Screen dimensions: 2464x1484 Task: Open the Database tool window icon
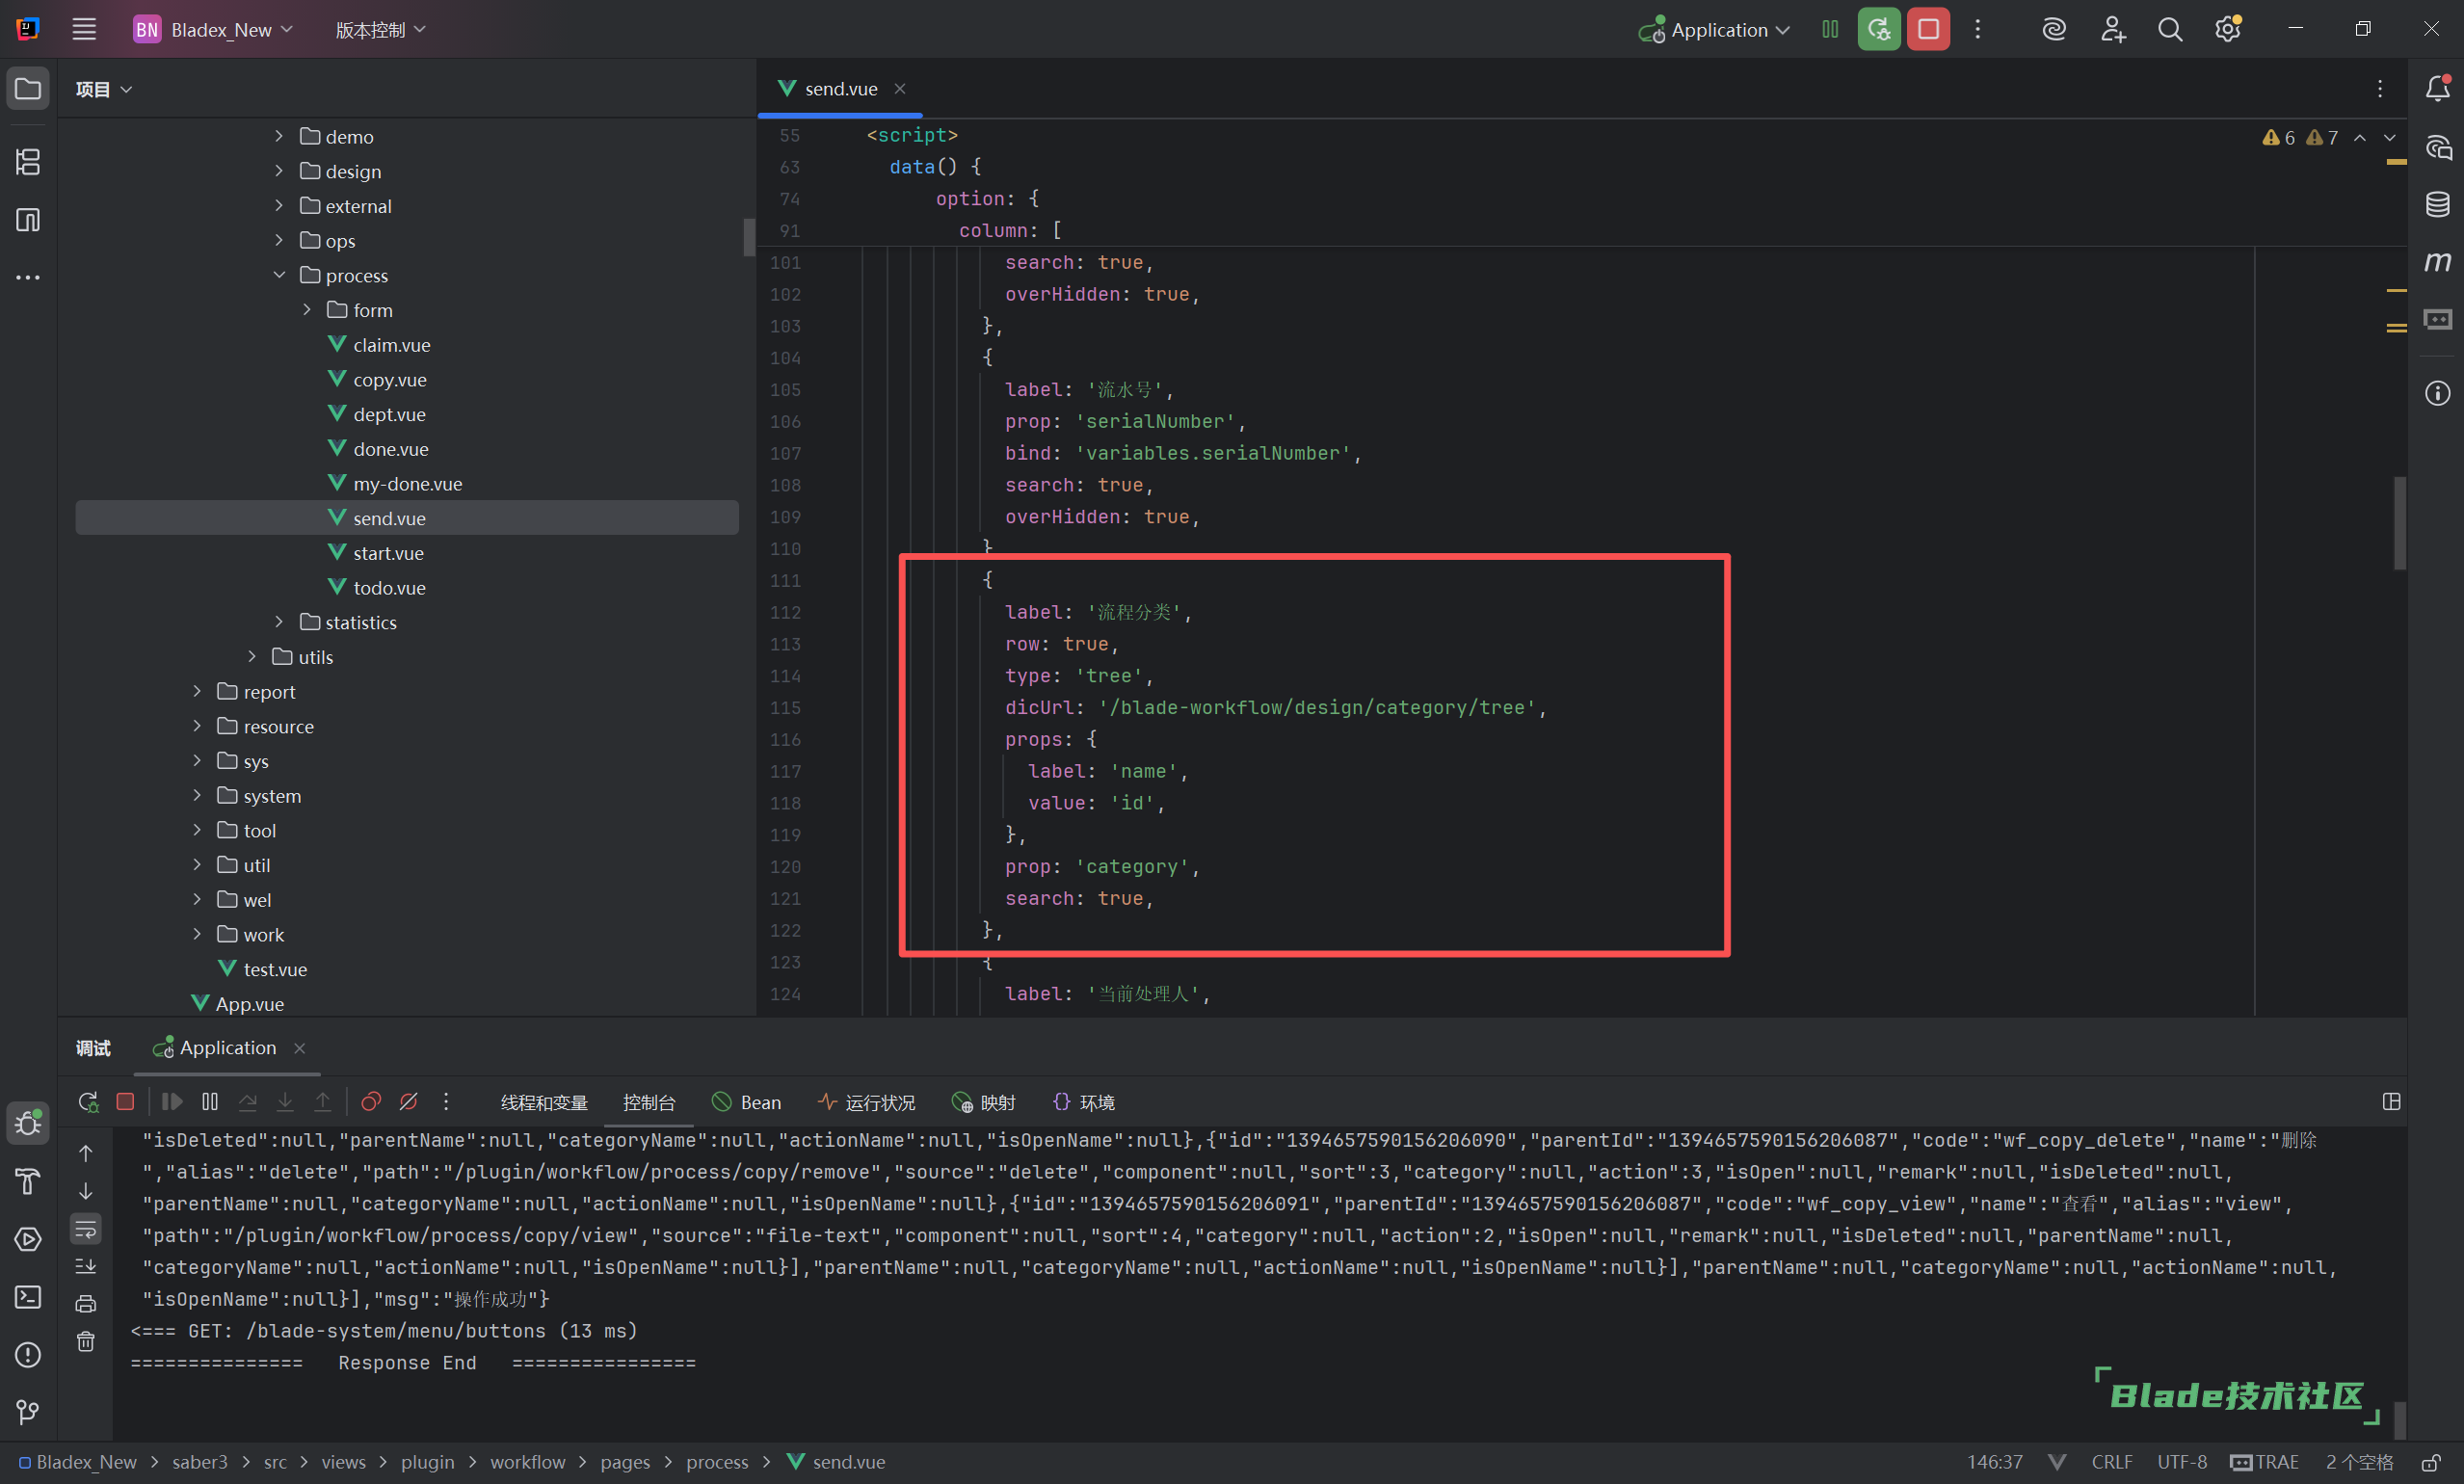click(2437, 204)
